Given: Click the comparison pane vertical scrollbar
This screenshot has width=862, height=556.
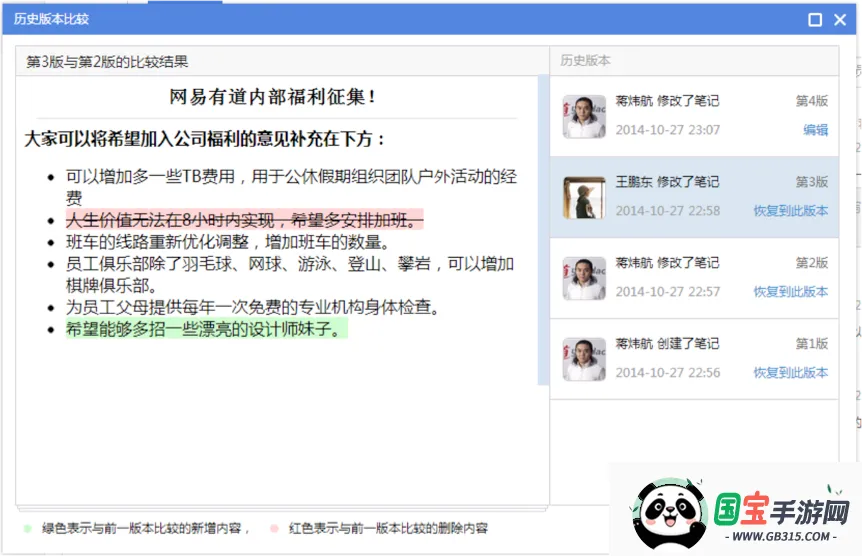Looking at the screenshot, I should 543,230.
